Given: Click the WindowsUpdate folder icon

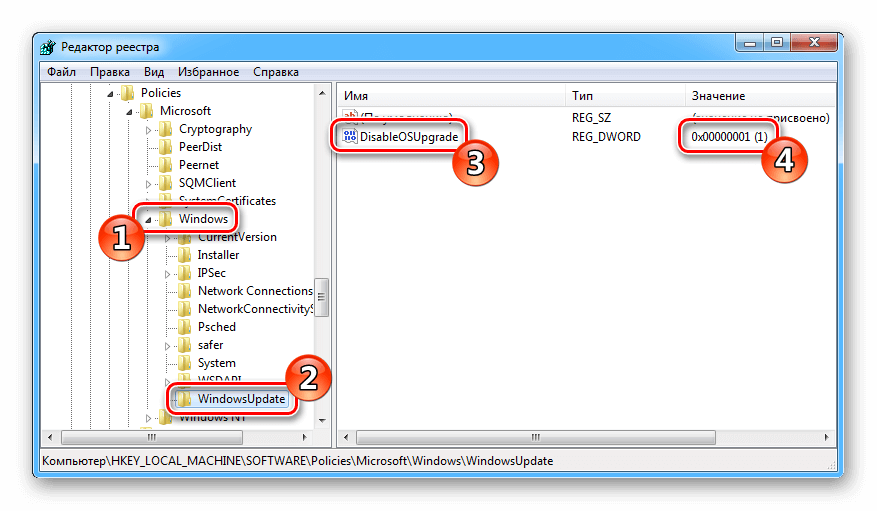Looking at the screenshot, I should pos(185,399).
